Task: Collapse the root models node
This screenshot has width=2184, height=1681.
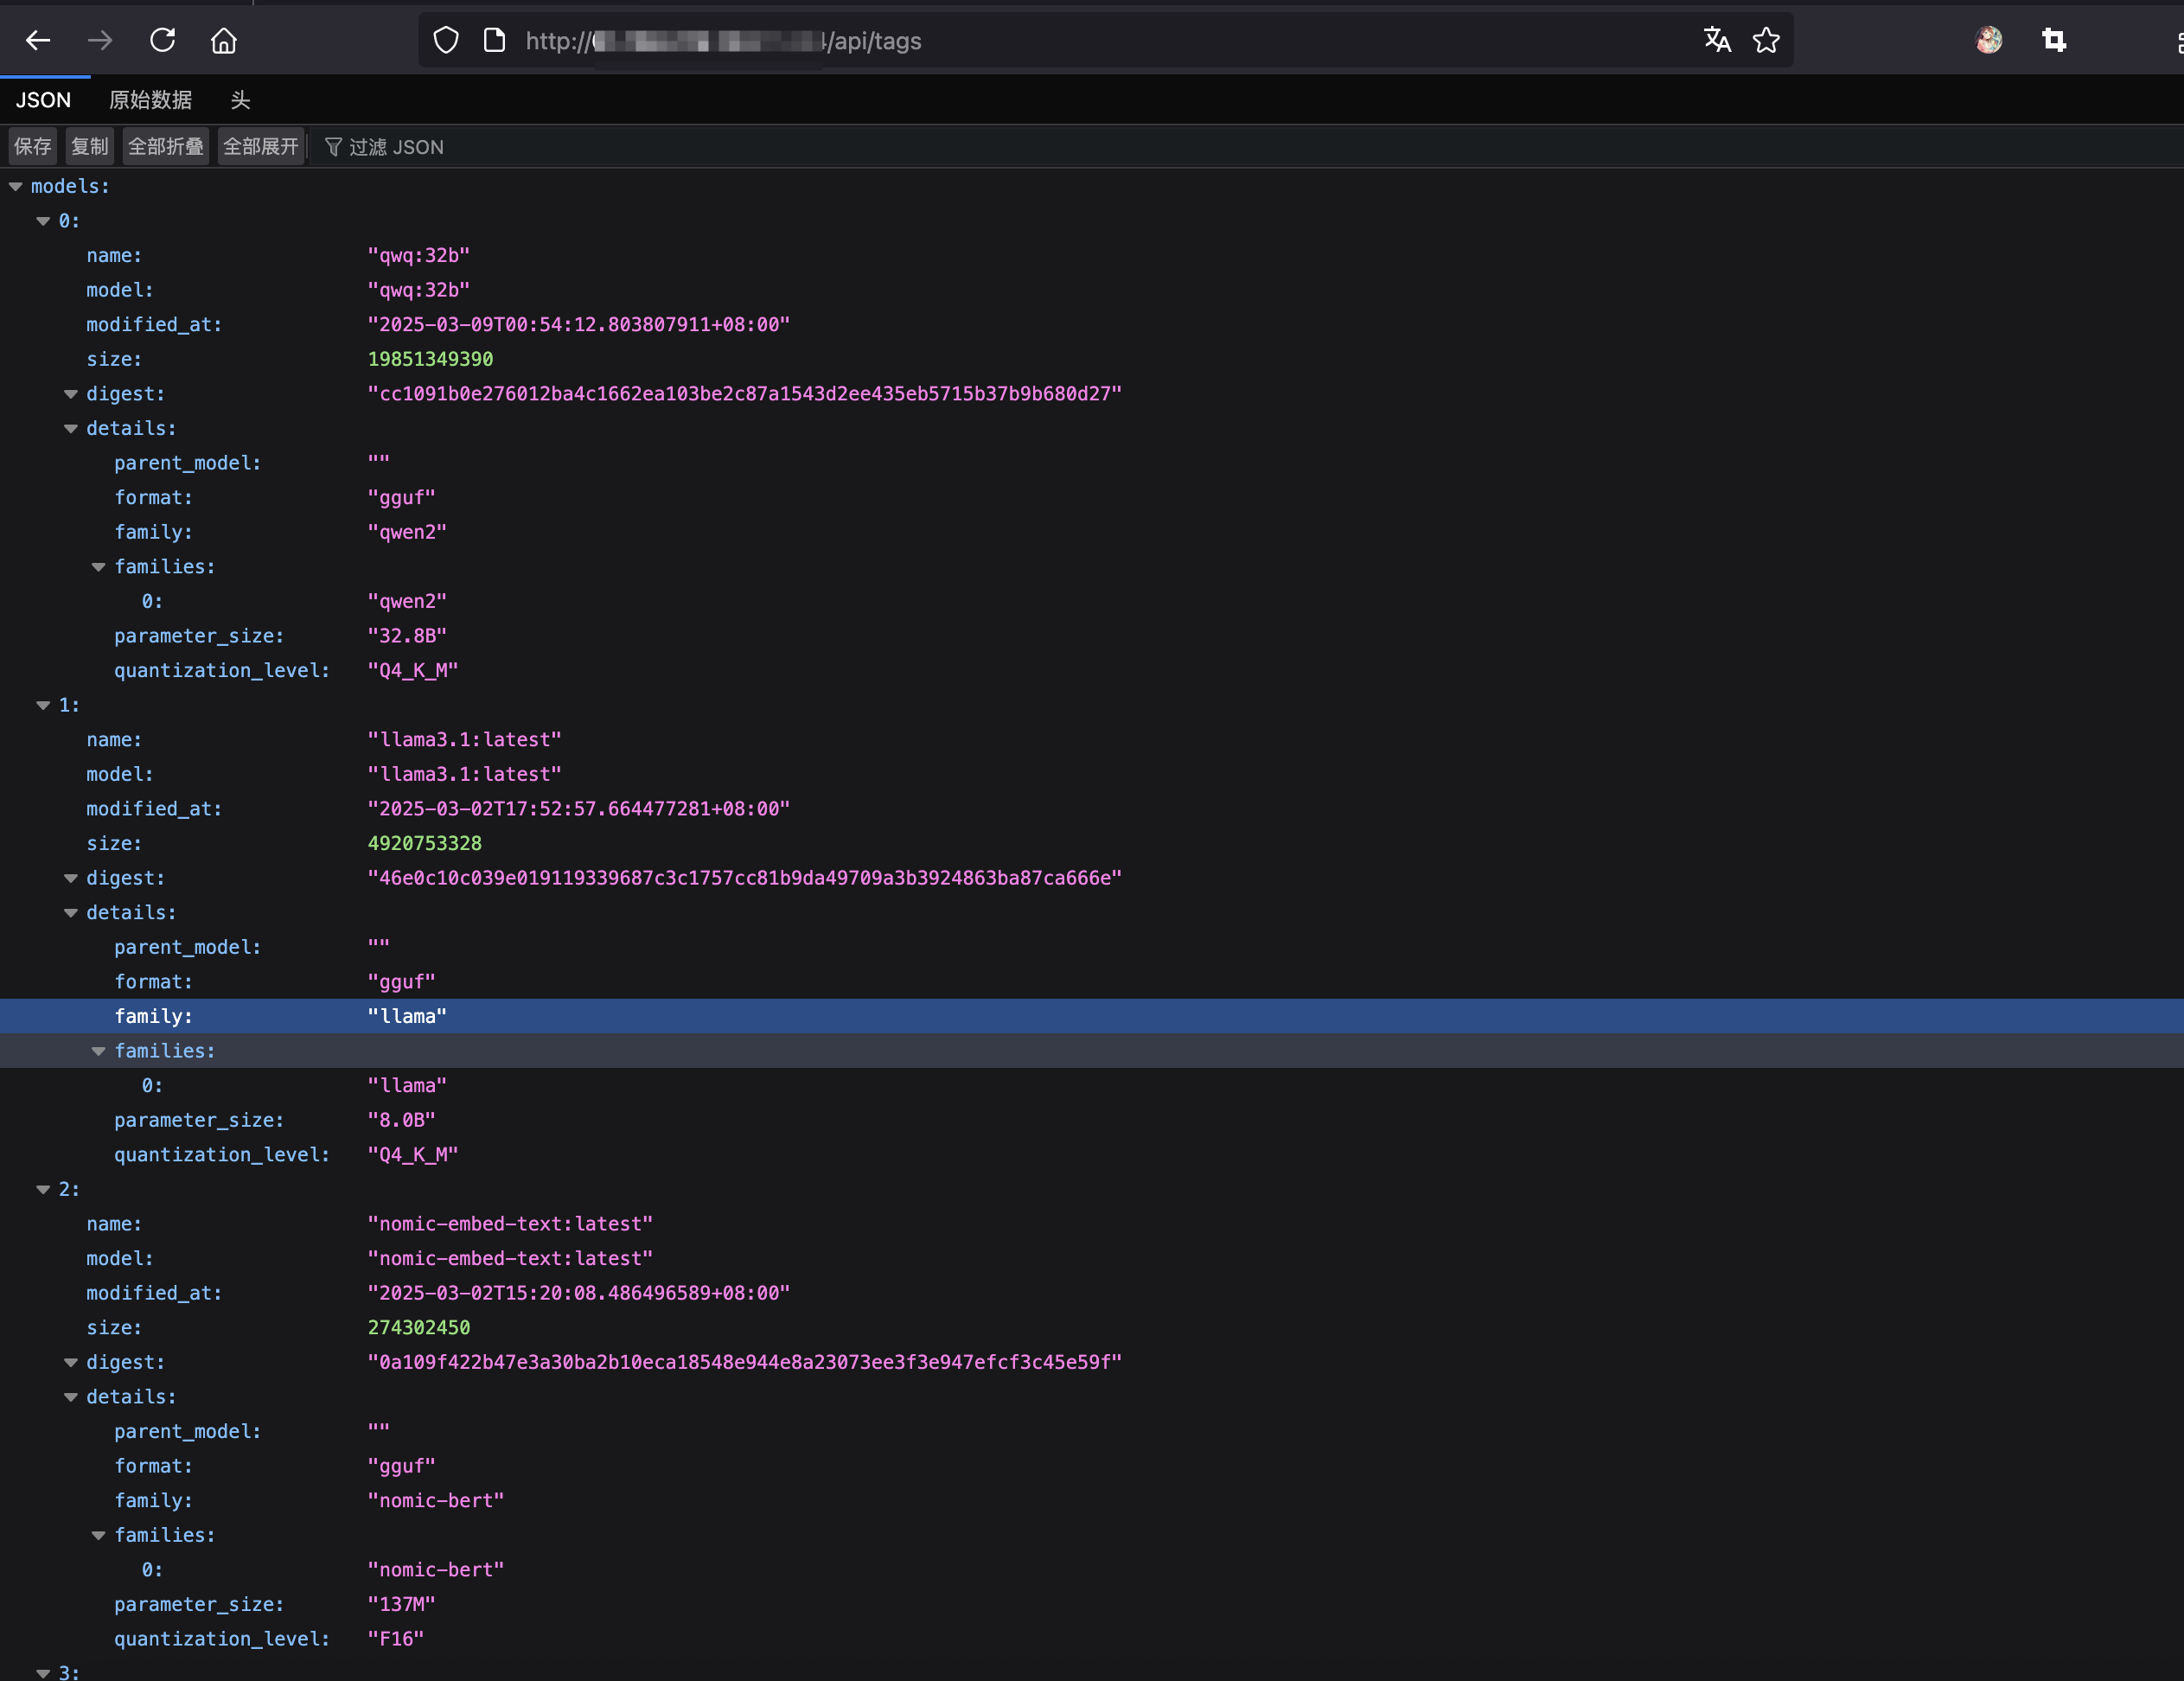Action: point(16,186)
